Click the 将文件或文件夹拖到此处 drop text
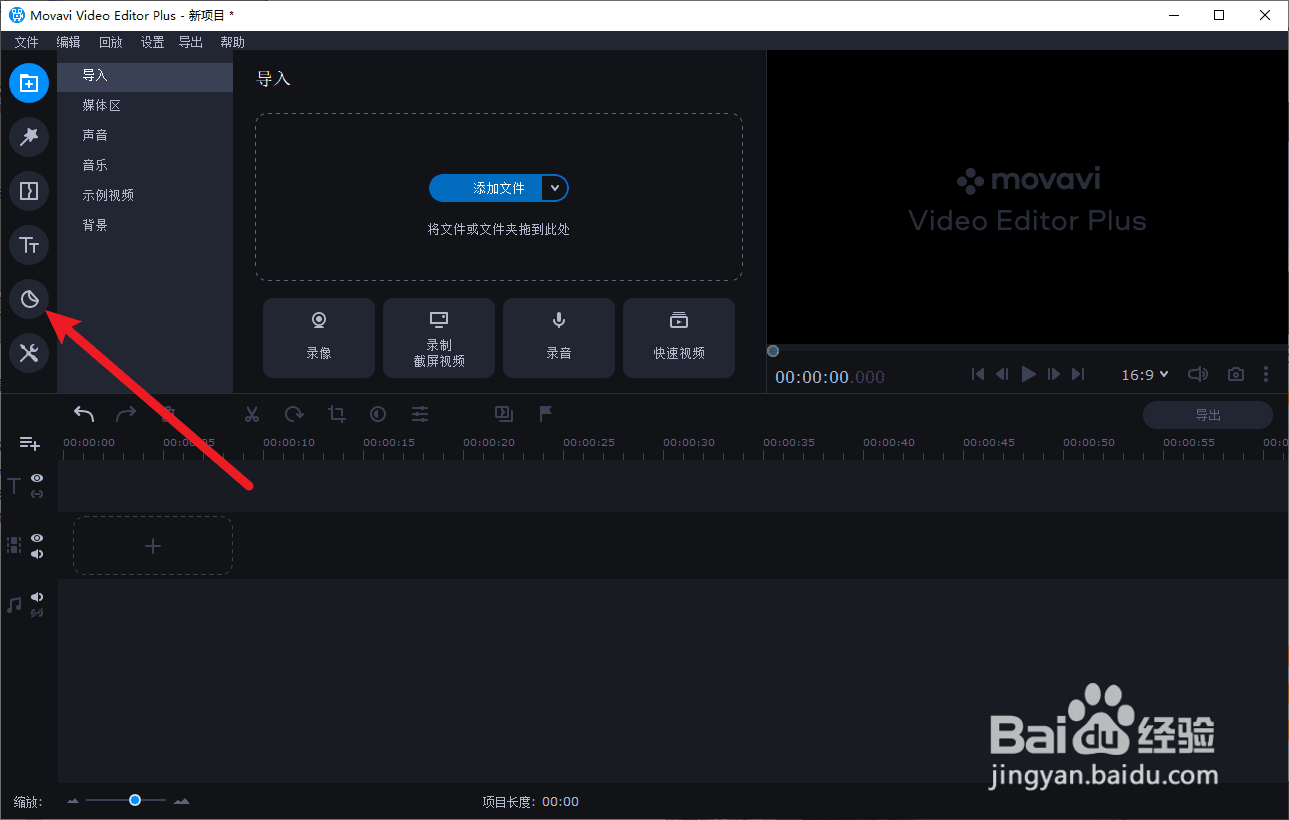The height and width of the screenshot is (820, 1289). tap(499, 229)
